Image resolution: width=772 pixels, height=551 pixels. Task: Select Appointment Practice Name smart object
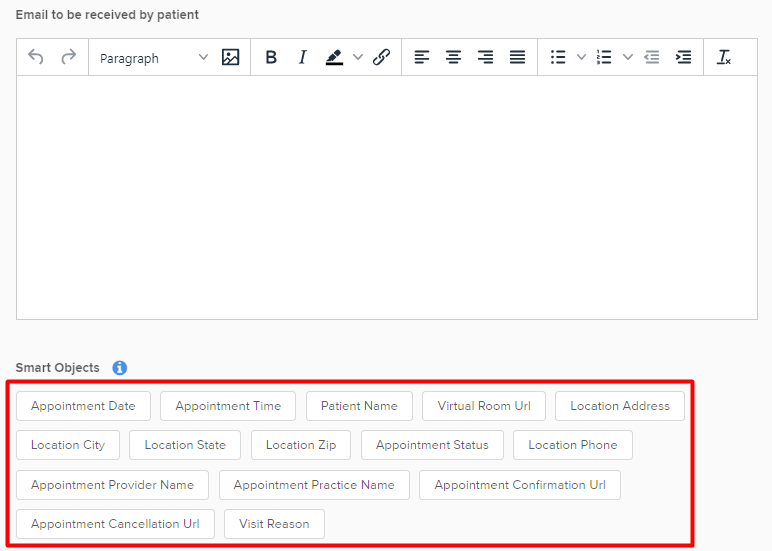click(x=314, y=485)
